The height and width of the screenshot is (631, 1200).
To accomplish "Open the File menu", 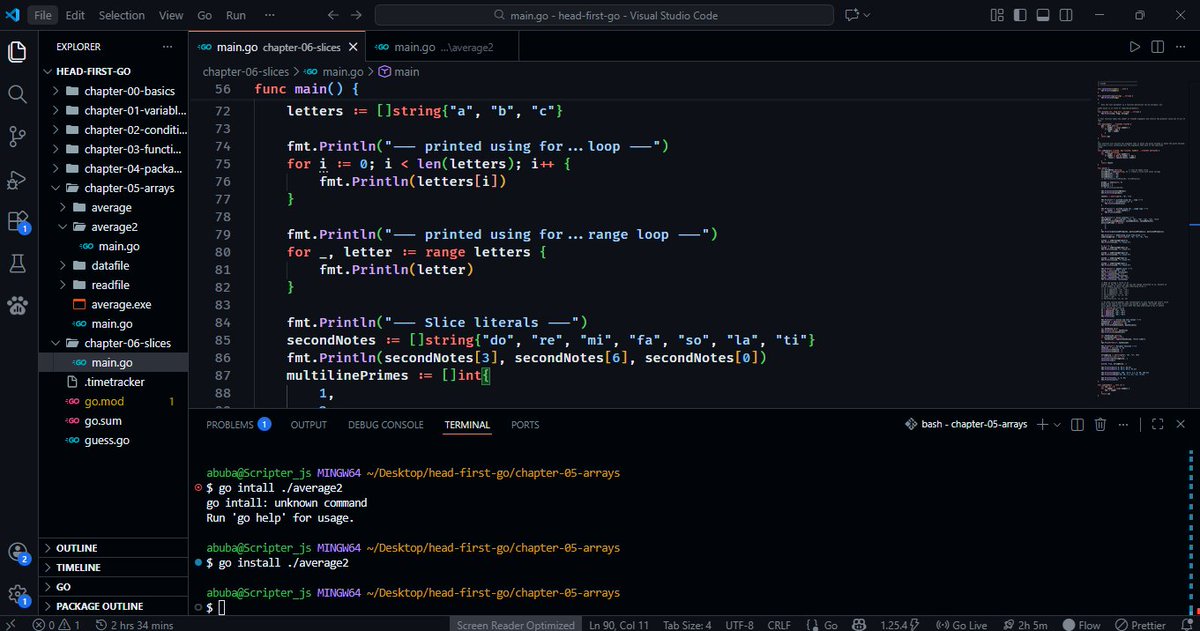I will point(43,15).
